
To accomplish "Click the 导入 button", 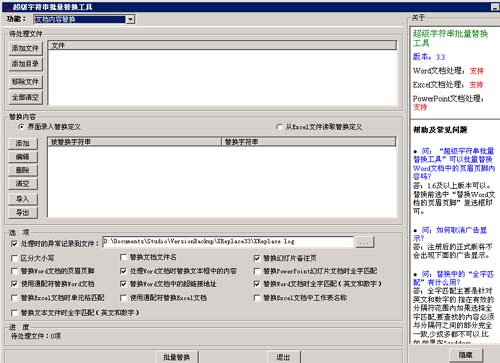I will coord(23,199).
